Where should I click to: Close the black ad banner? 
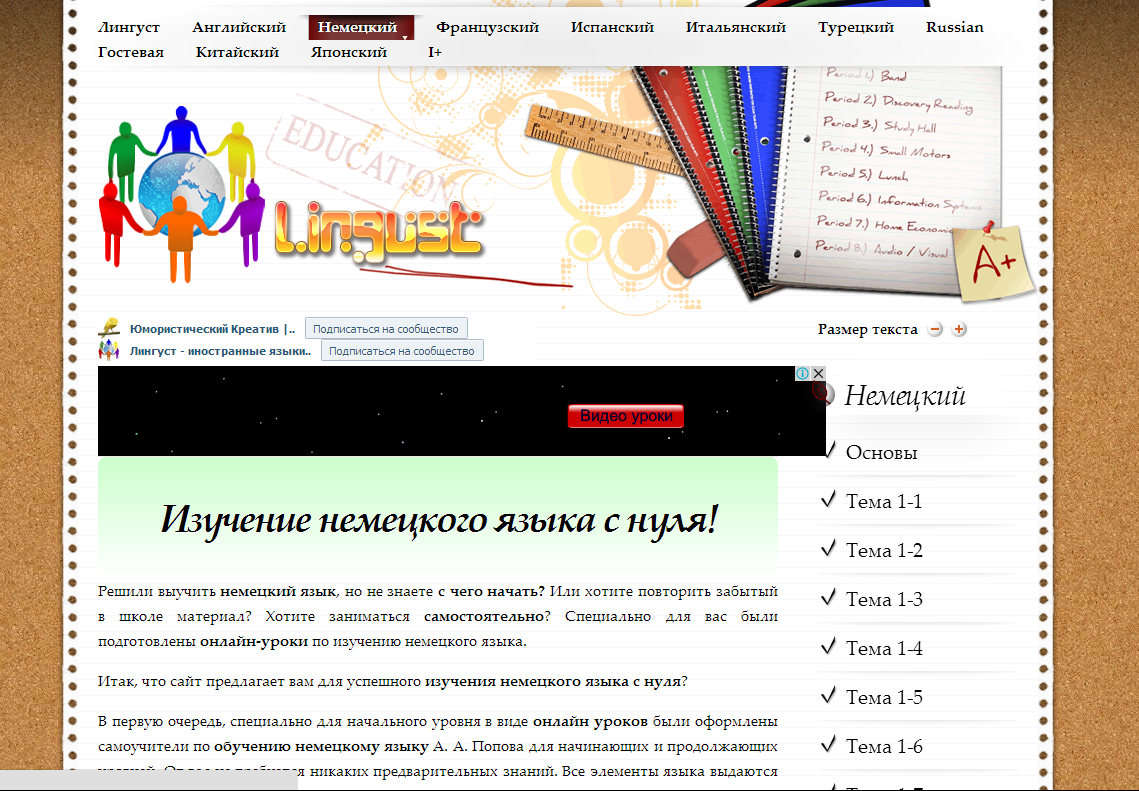coord(818,373)
